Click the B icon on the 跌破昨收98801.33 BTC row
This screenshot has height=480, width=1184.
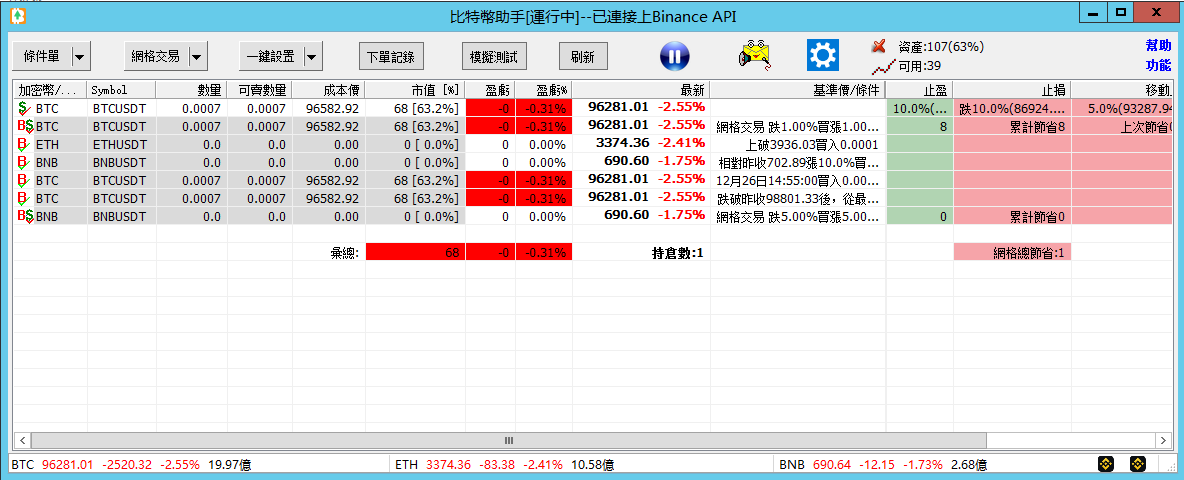pos(23,198)
